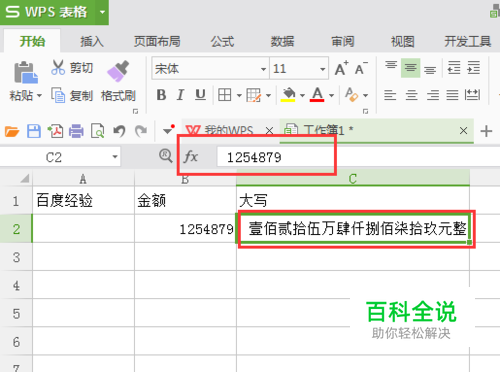Screen dimensions: 500x372
Task: Apply cell borders icon
Action: (224, 95)
